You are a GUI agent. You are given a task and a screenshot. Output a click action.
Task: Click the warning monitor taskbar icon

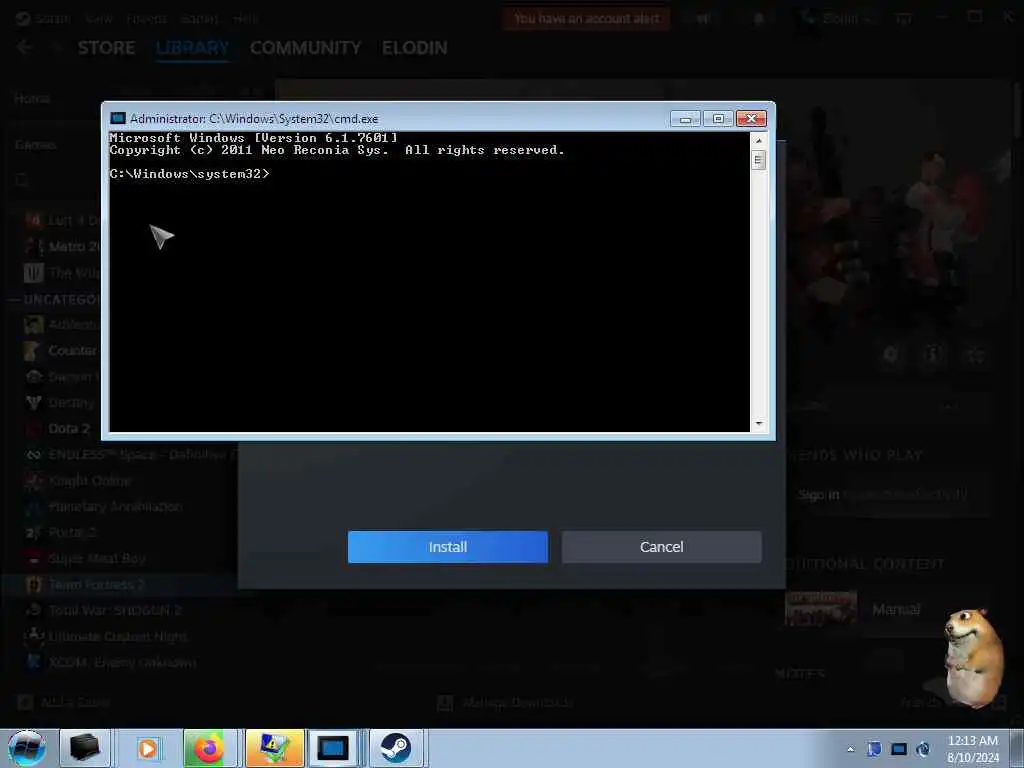tap(274, 748)
